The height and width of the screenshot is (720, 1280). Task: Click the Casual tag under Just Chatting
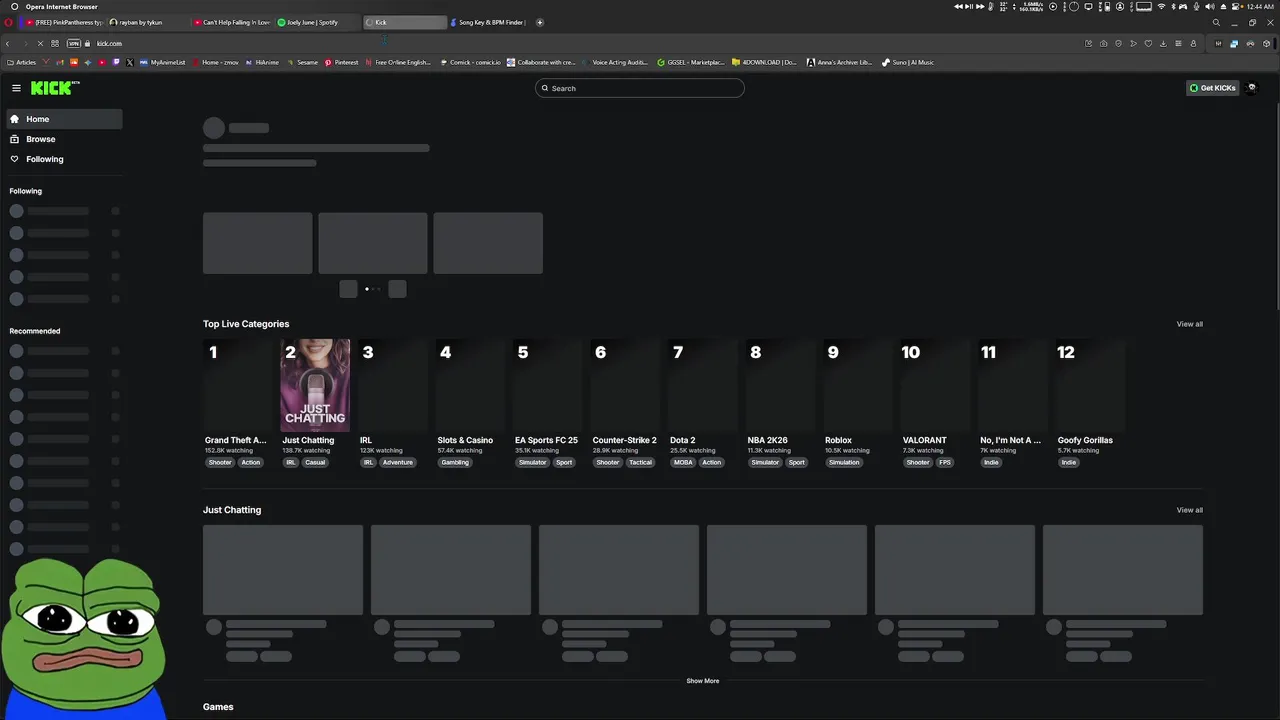point(315,462)
